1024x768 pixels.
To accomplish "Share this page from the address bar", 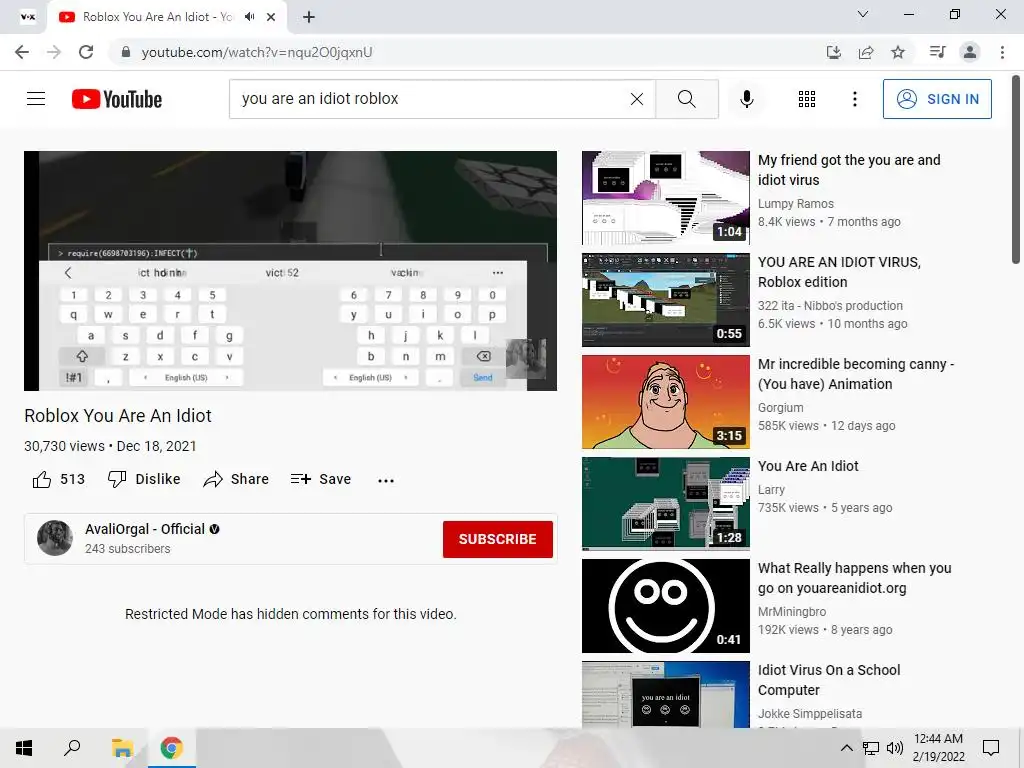I will click(x=866, y=52).
